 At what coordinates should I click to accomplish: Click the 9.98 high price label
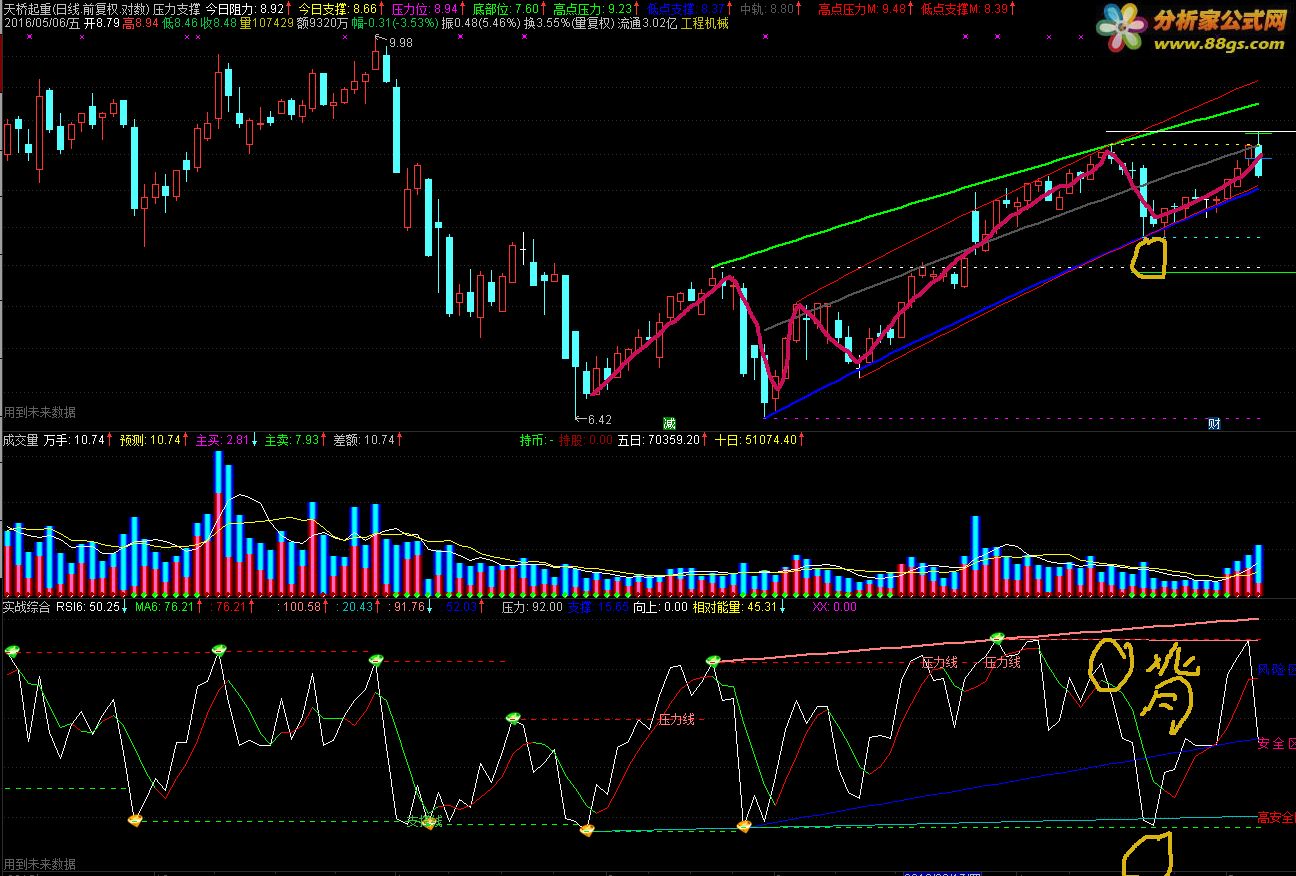400,43
